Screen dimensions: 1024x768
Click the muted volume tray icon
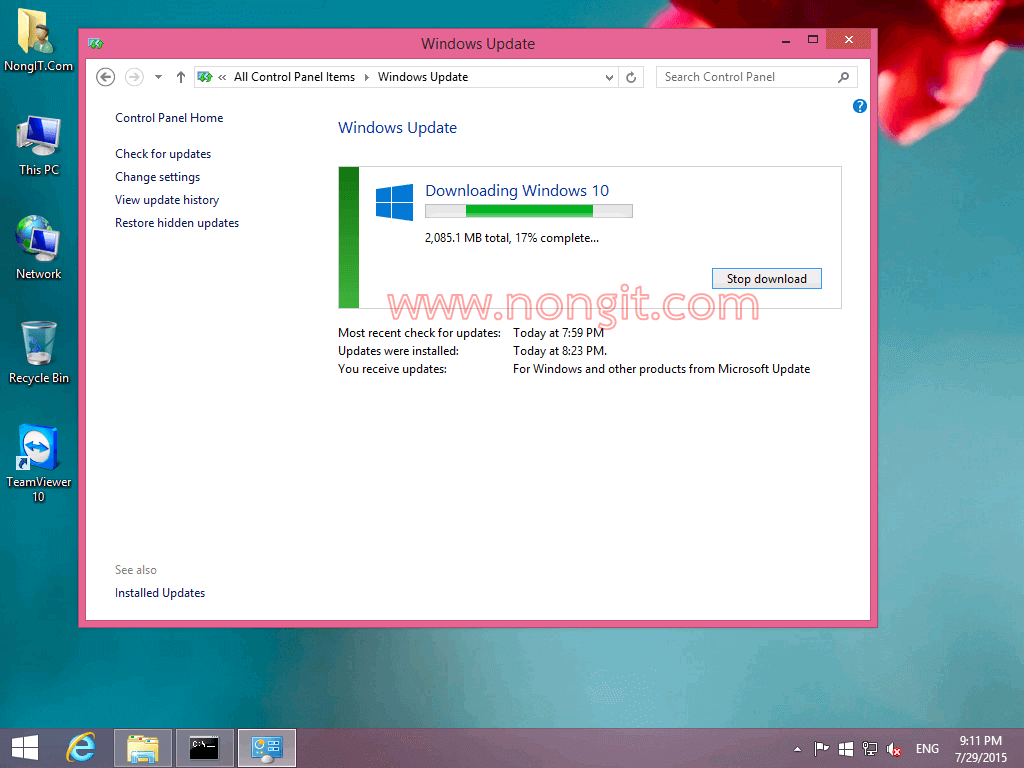[894, 749]
